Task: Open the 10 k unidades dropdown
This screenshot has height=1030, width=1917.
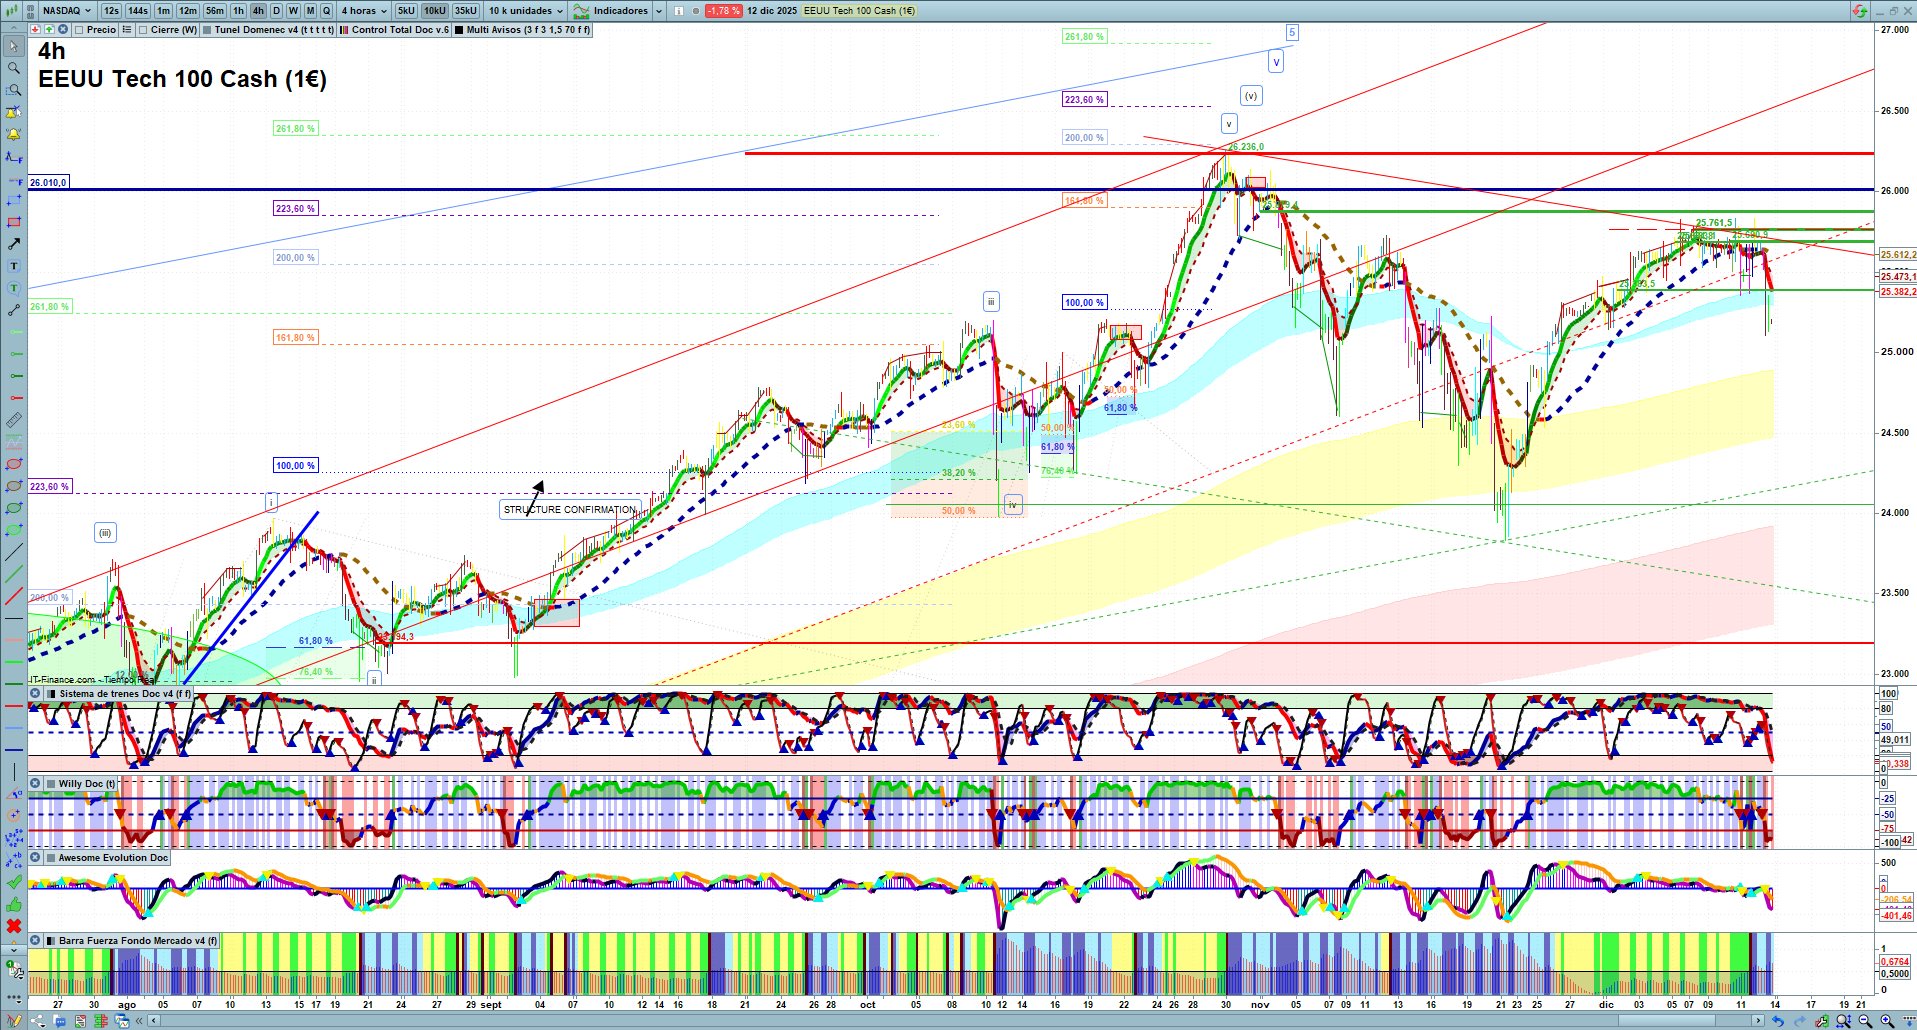Action: pos(526,11)
